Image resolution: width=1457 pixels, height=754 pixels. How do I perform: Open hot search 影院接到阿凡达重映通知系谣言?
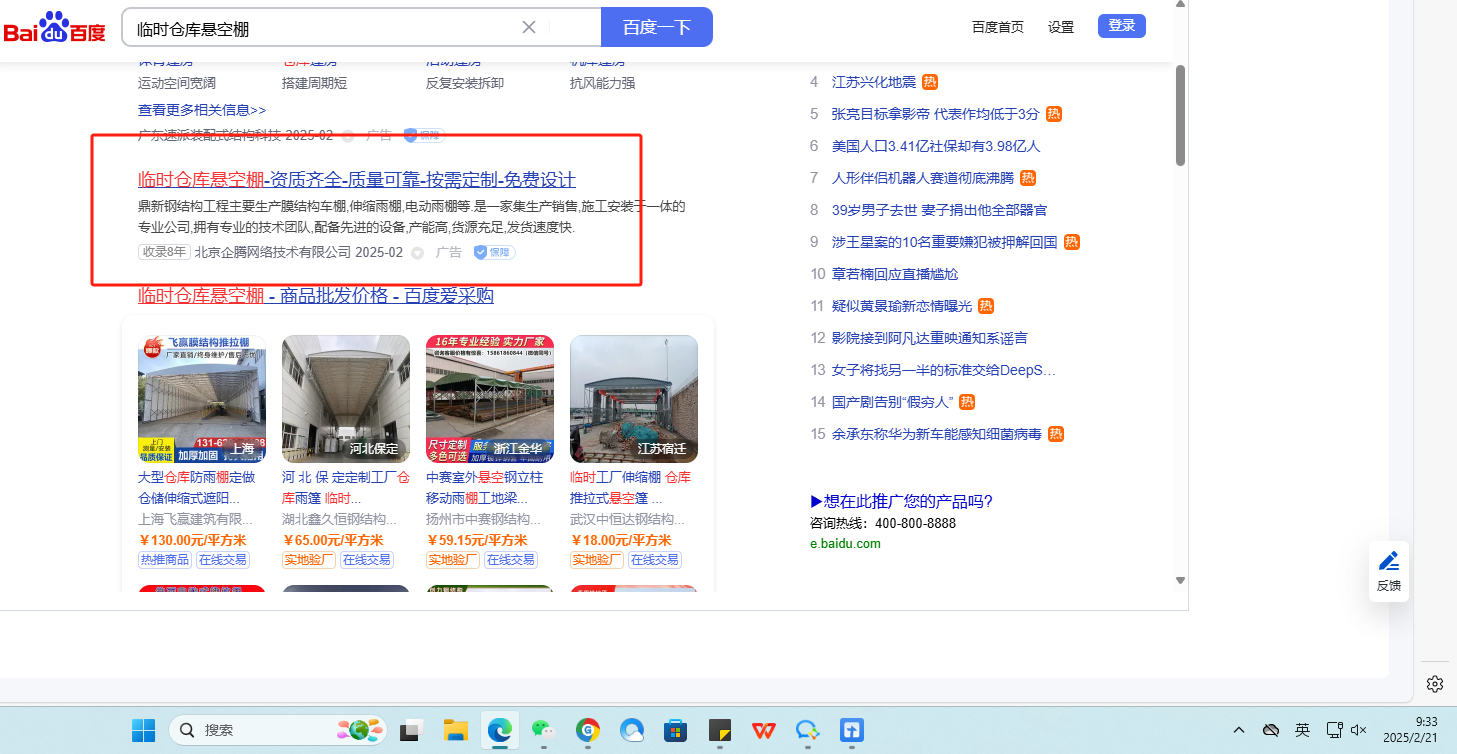click(930, 338)
